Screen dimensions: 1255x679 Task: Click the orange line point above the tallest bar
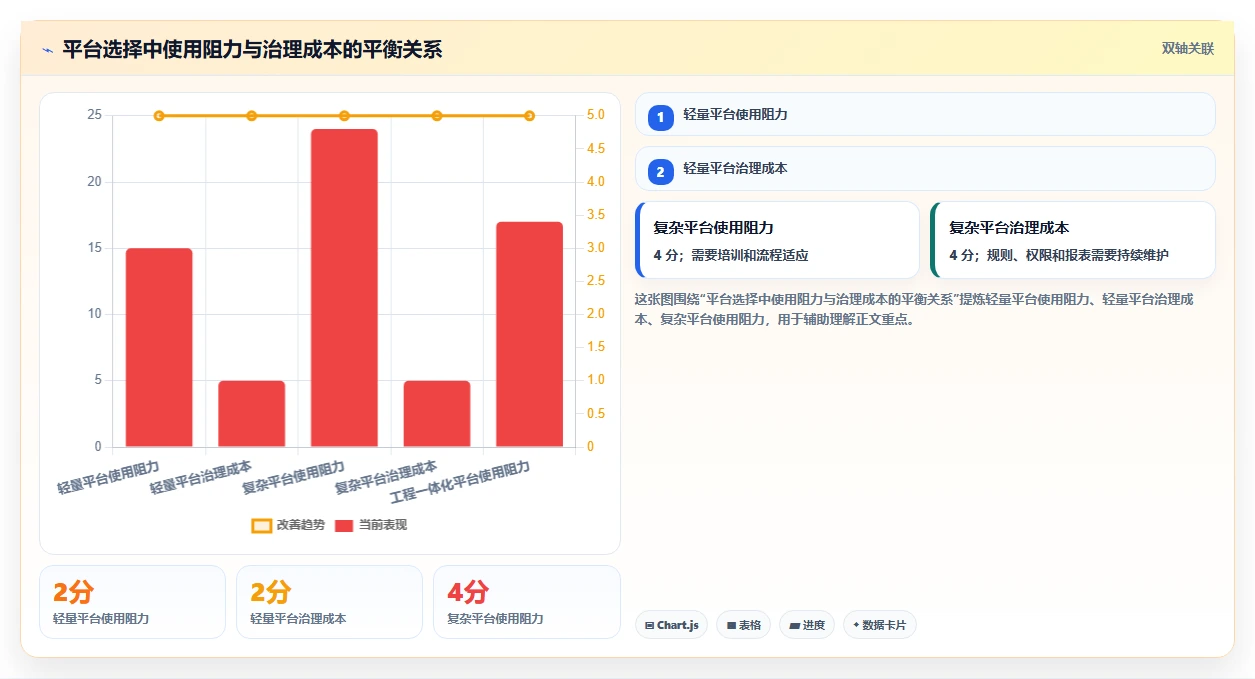[x=344, y=116]
